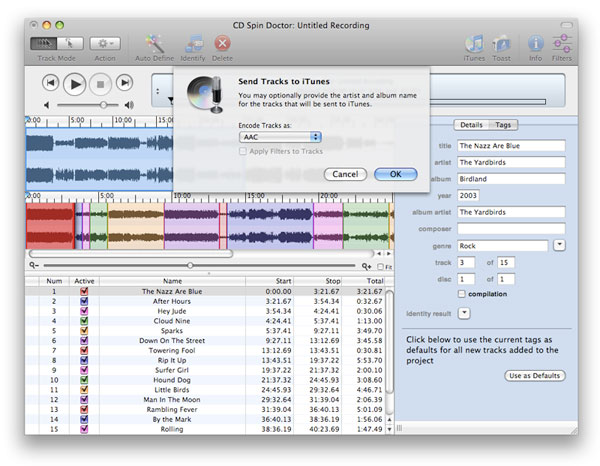Image resolution: width=600 pixels, height=466 pixels.
Task: Toggle Apply Filters to Tracks checkbox
Action: pos(243,152)
